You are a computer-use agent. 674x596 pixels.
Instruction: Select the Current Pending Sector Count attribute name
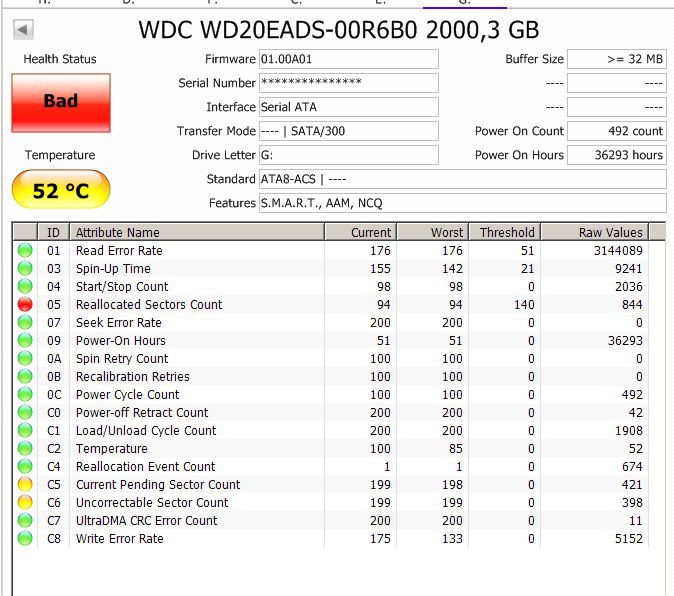click(x=158, y=485)
